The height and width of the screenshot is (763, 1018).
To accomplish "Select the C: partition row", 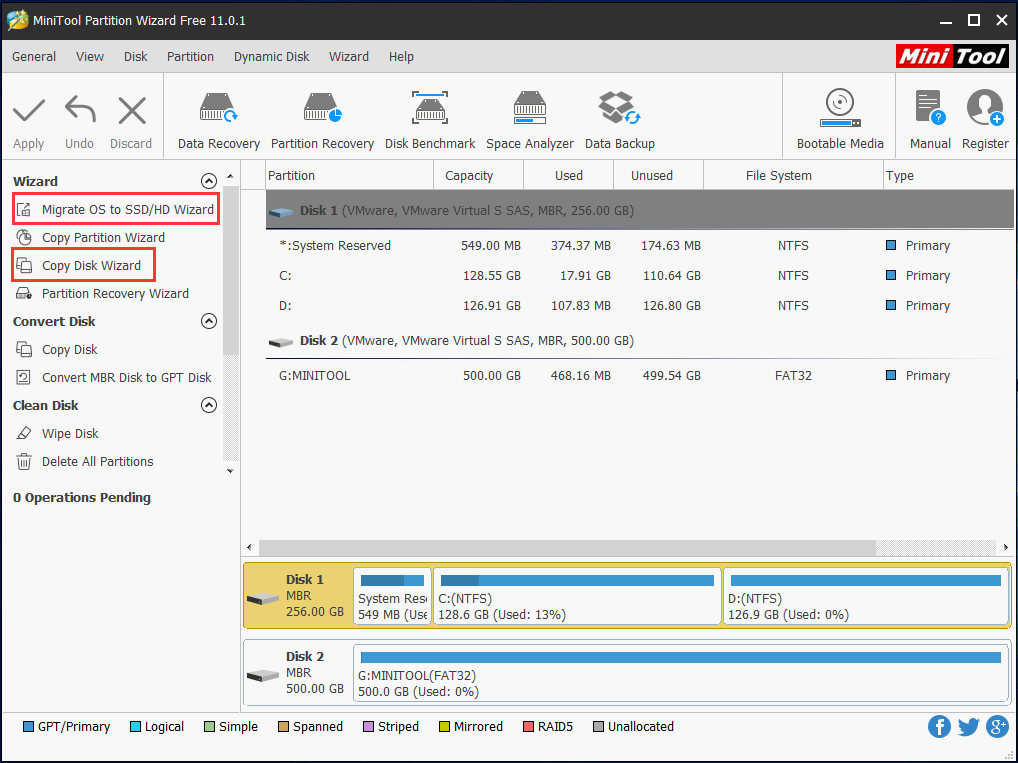I will (639, 275).
